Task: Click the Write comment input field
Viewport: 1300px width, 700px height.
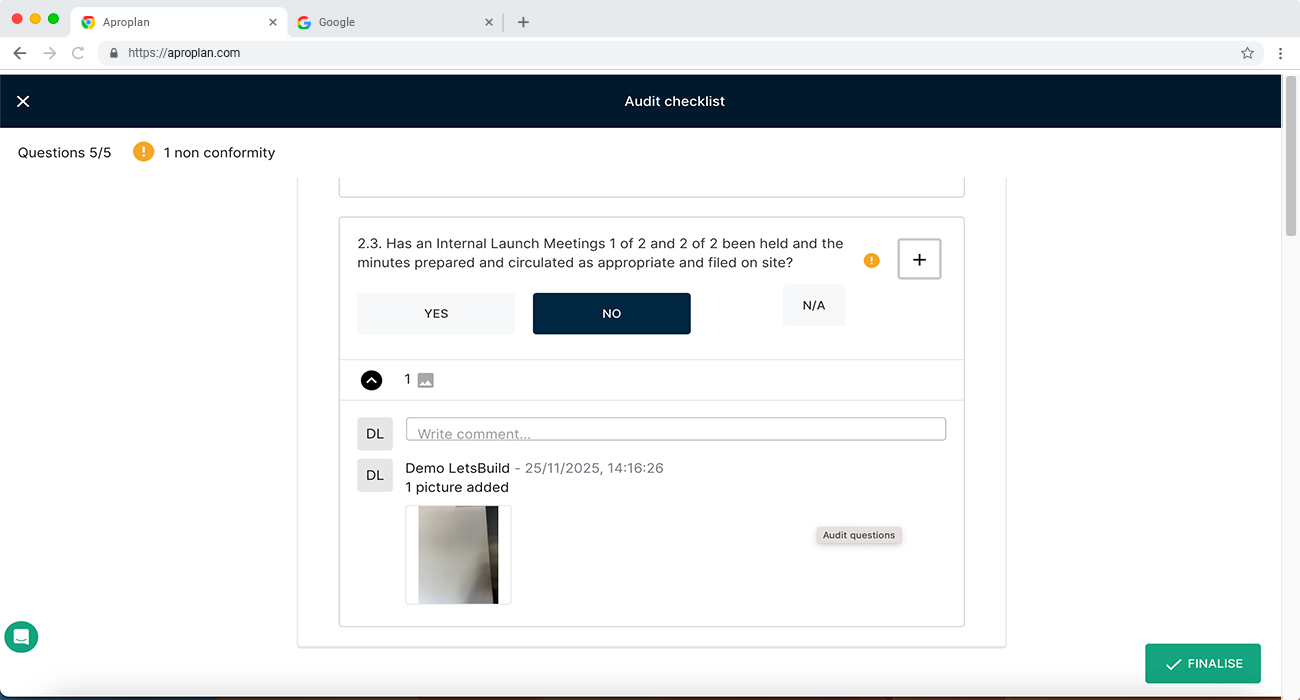Action: [x=675, y=430]
